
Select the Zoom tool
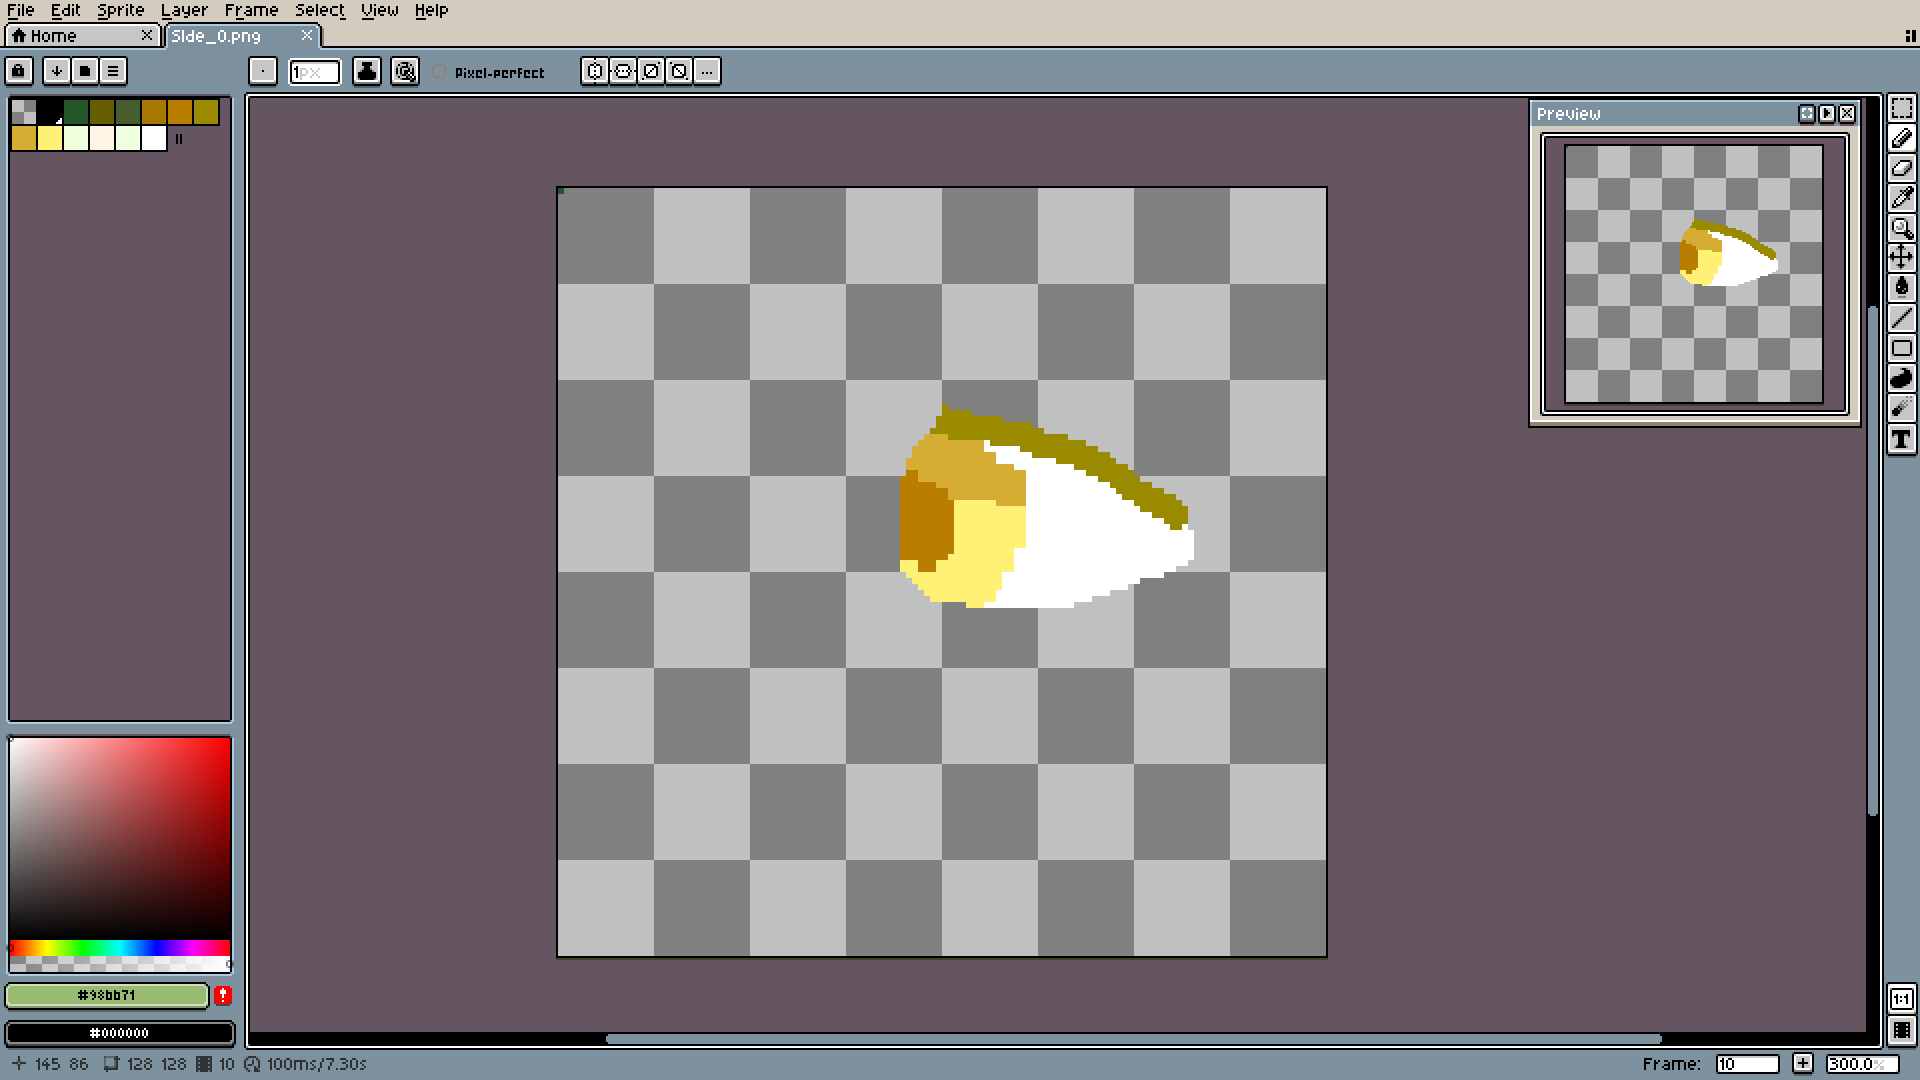pyautogui.click(x=1901, y=228)
